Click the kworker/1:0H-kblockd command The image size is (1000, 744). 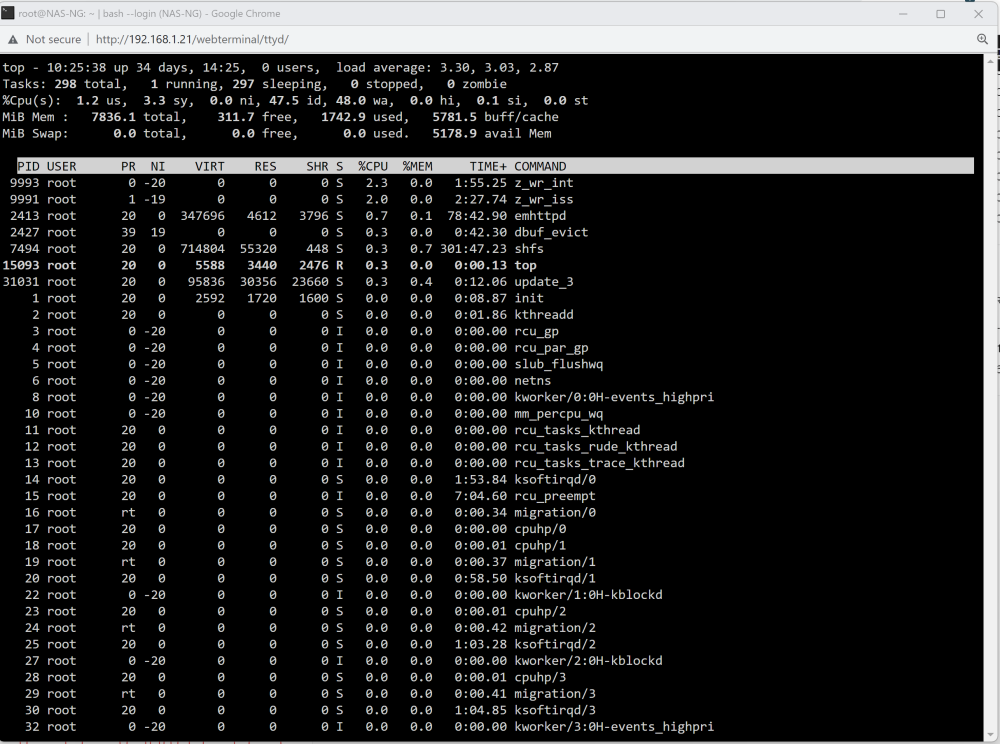point(588,595)
